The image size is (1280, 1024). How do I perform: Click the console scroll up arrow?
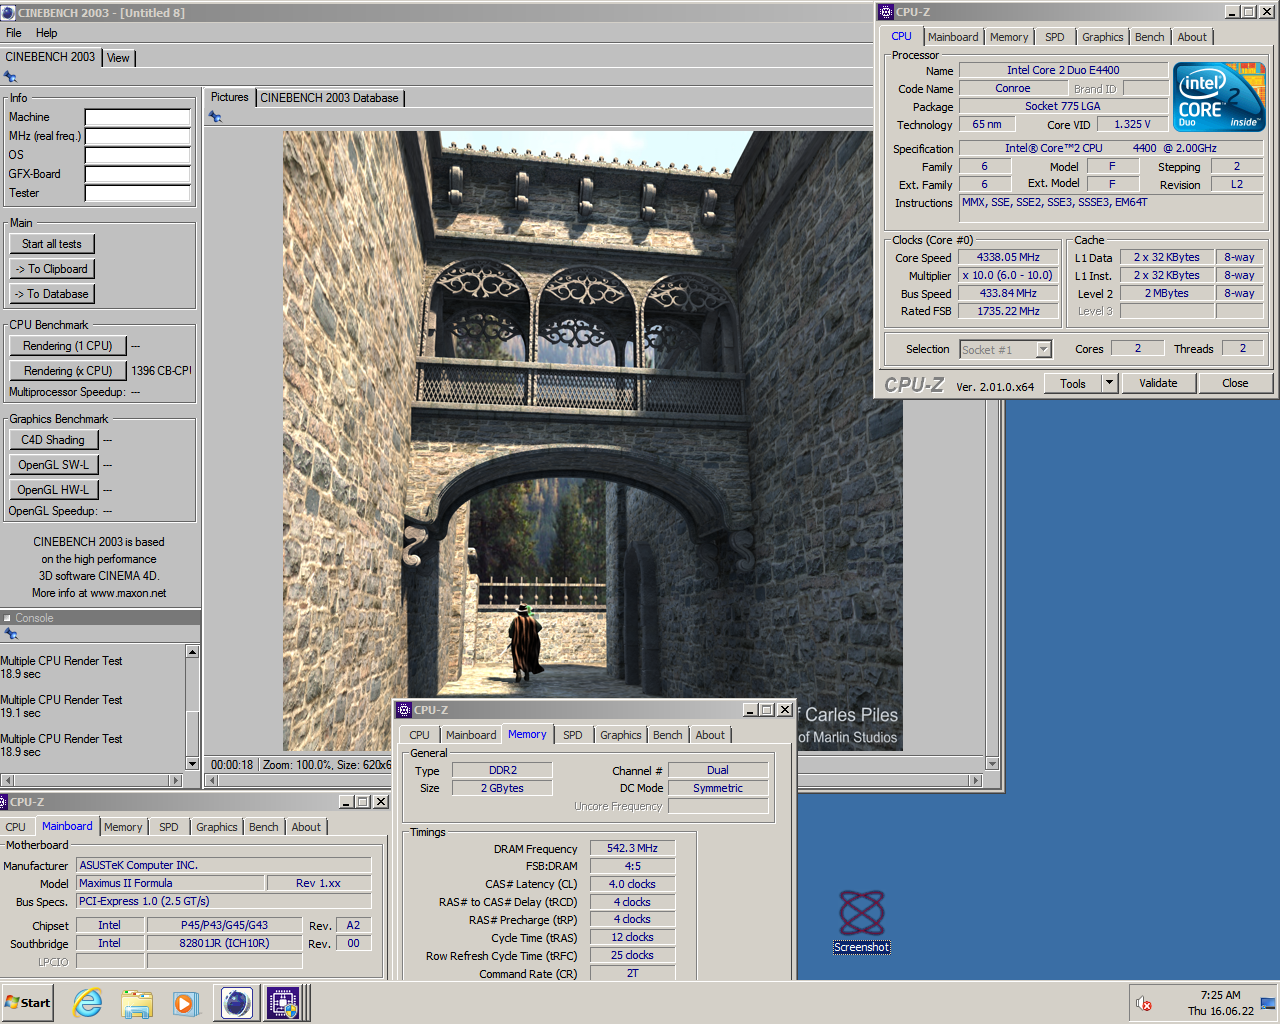click(x=192, y=652)
